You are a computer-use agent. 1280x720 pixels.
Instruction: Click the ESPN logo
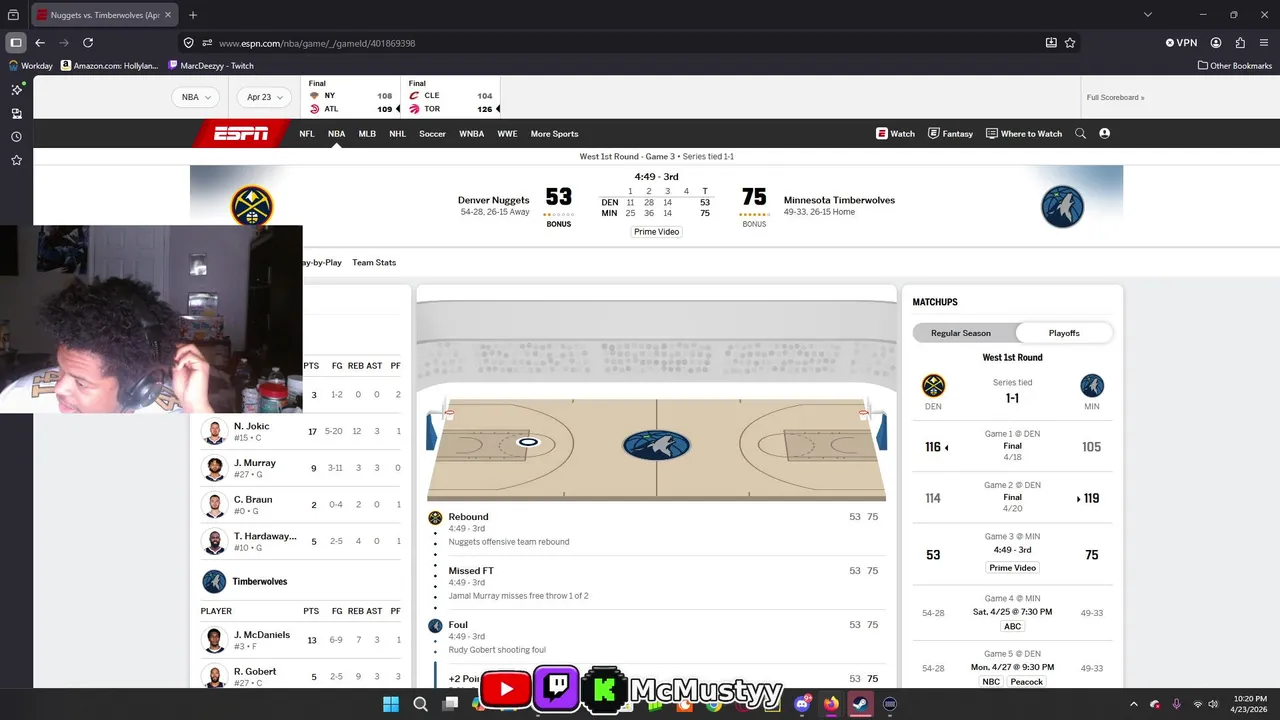click(x=241, y=133)
